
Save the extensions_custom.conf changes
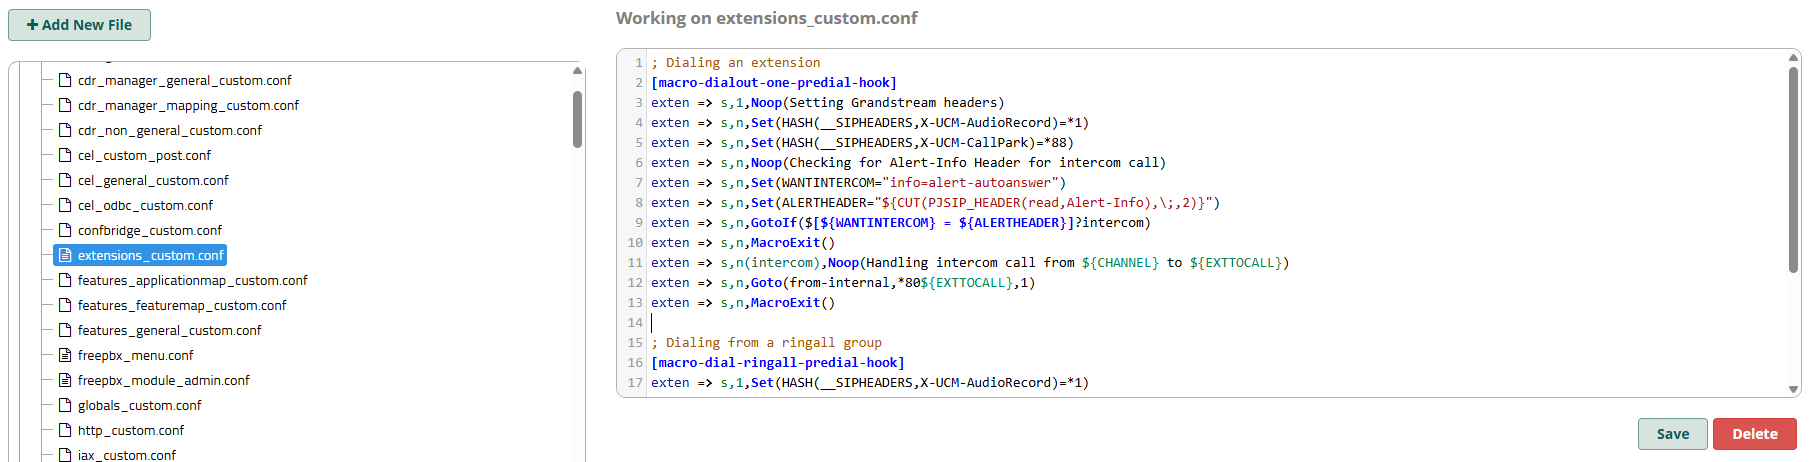tap(1672, 434)
